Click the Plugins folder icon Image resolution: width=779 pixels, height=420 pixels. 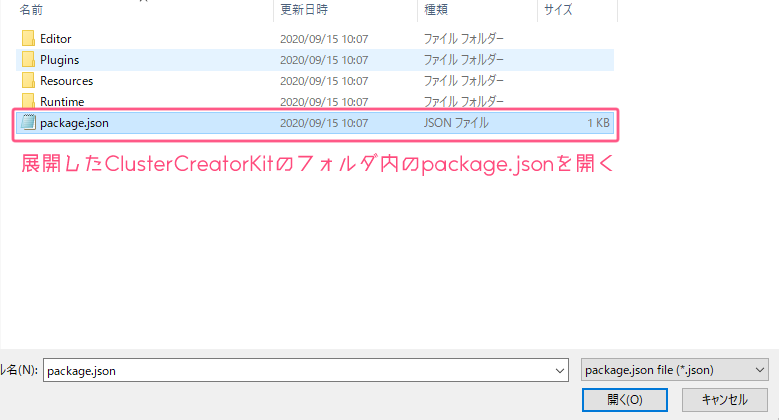pyautogui.click(x=28, y=60)
